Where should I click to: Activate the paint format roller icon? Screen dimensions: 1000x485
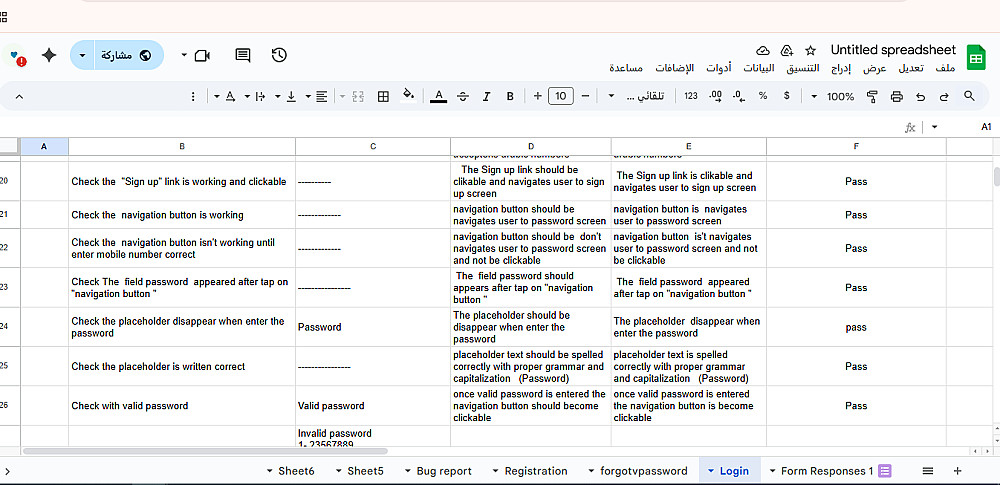(x=872, y=96)
